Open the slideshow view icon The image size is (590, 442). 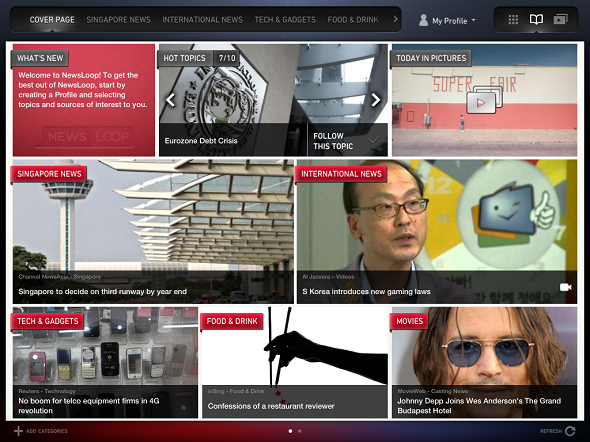point(560,20)
